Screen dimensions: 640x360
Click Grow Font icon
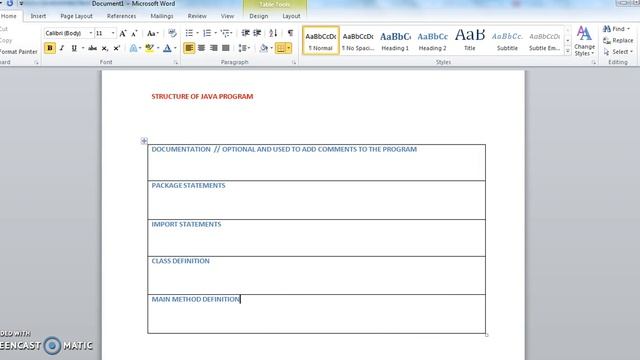(123, 33)
